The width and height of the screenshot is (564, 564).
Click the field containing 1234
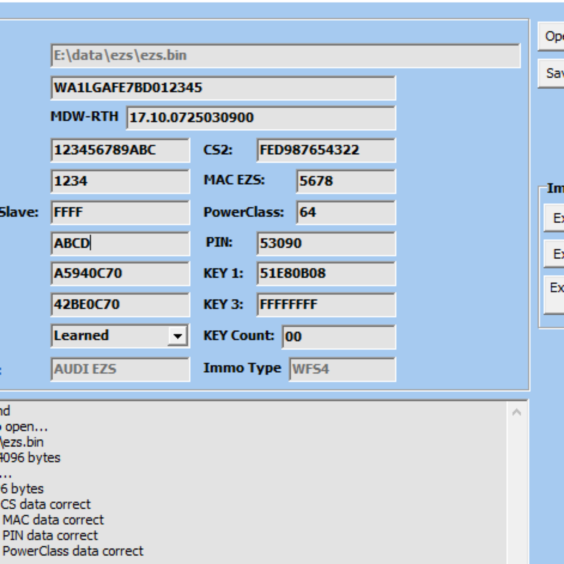(x=120, y=181)
